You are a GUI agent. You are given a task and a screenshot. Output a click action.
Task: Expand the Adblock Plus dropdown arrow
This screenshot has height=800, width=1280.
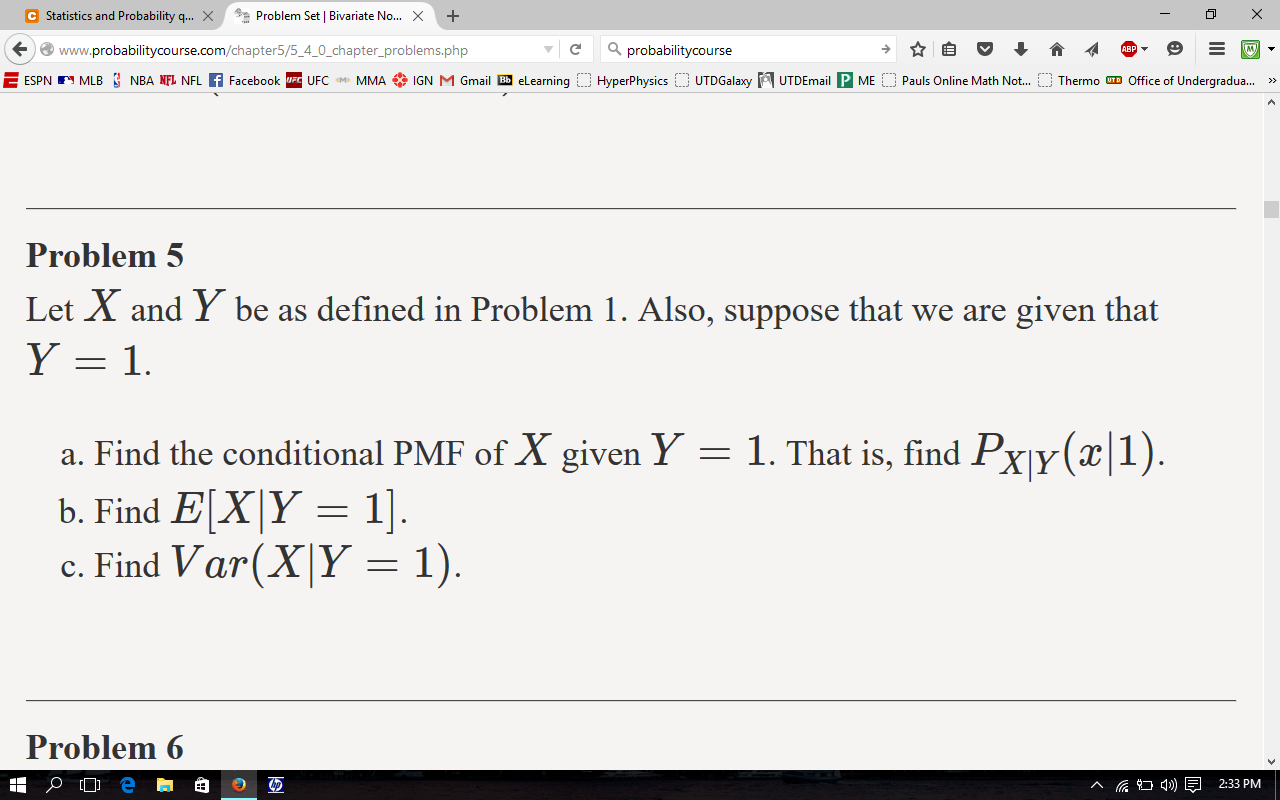pyautogui.click(x=1144, y=50)
